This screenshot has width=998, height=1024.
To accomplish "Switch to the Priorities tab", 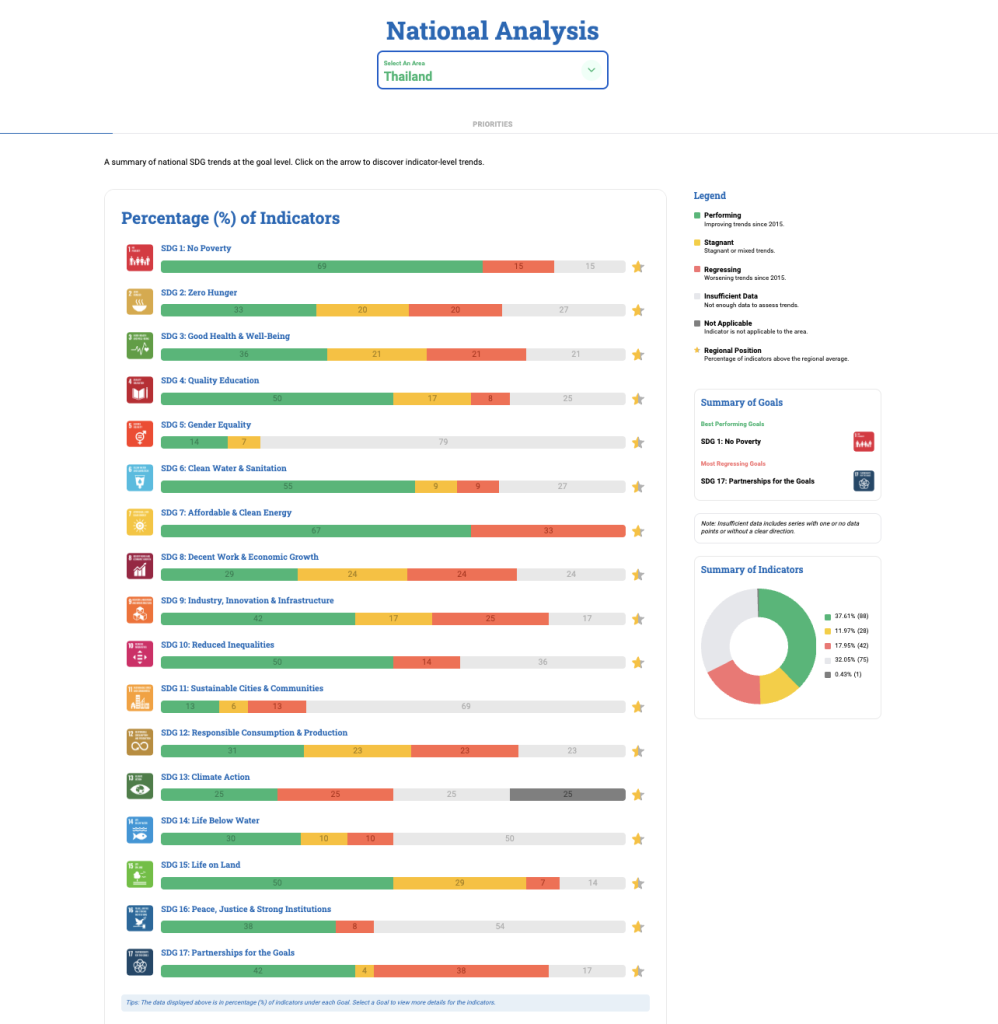I will [x=492, y=124].
